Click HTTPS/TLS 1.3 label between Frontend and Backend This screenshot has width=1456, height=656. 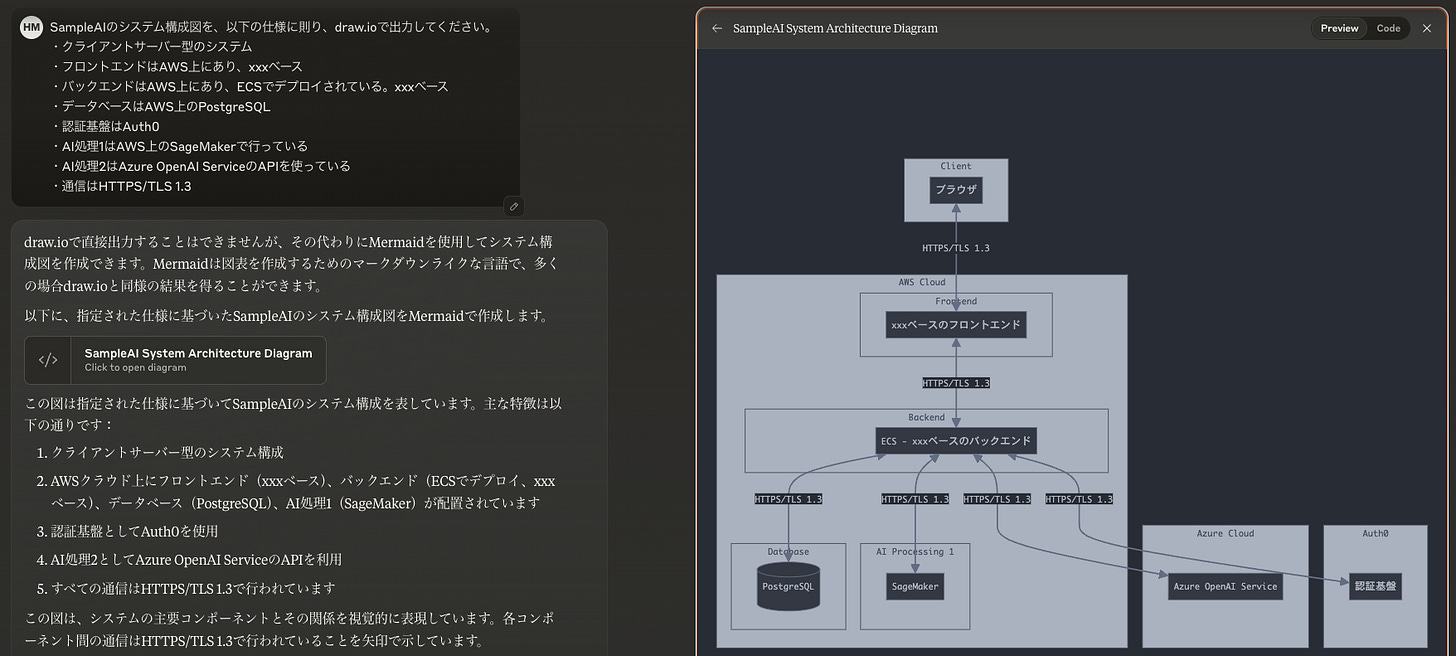(x=956, y=383)
